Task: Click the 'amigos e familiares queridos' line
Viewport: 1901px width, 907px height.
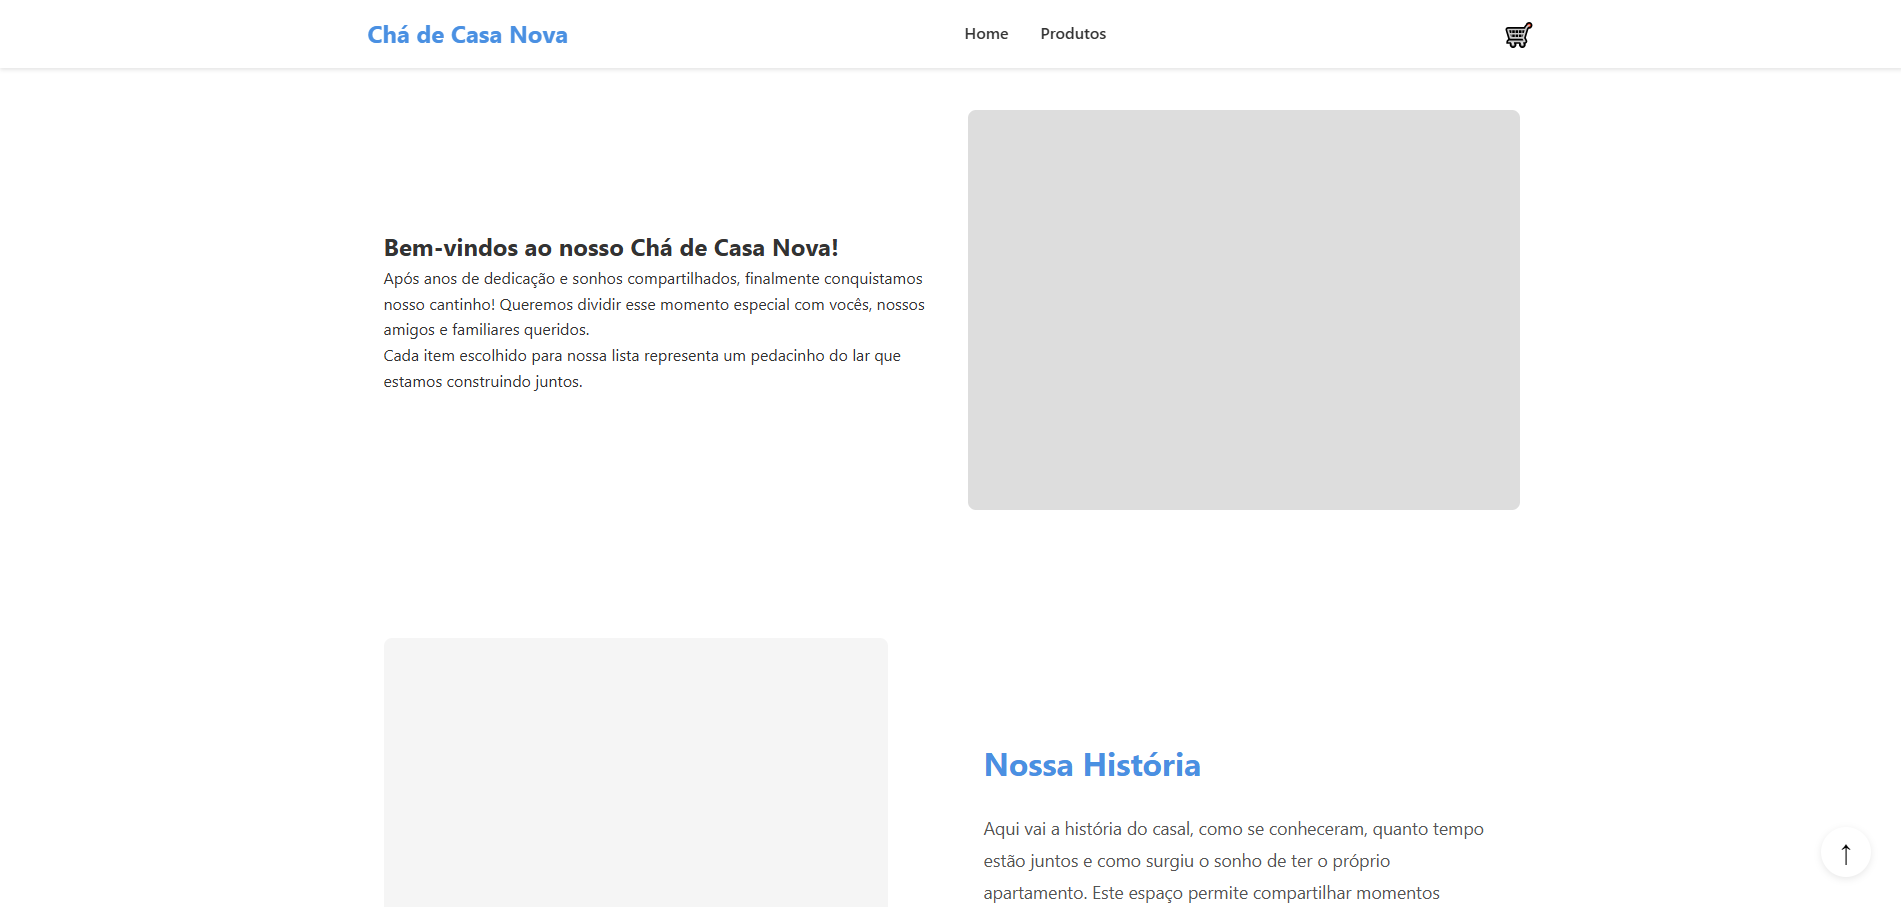Action: (x=486, y=330)
